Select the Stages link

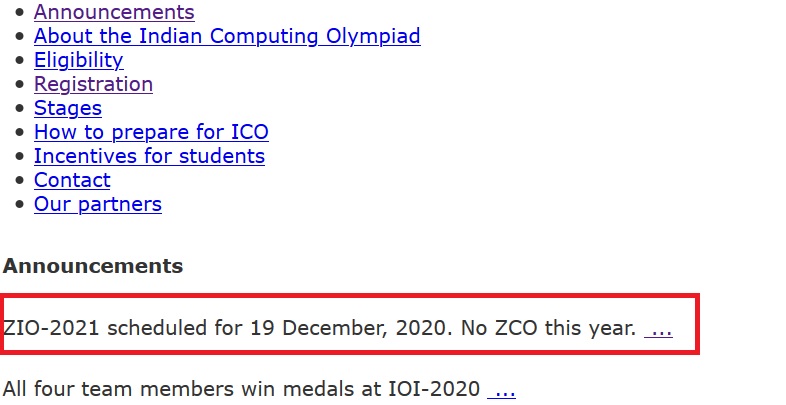pos(68,109)
